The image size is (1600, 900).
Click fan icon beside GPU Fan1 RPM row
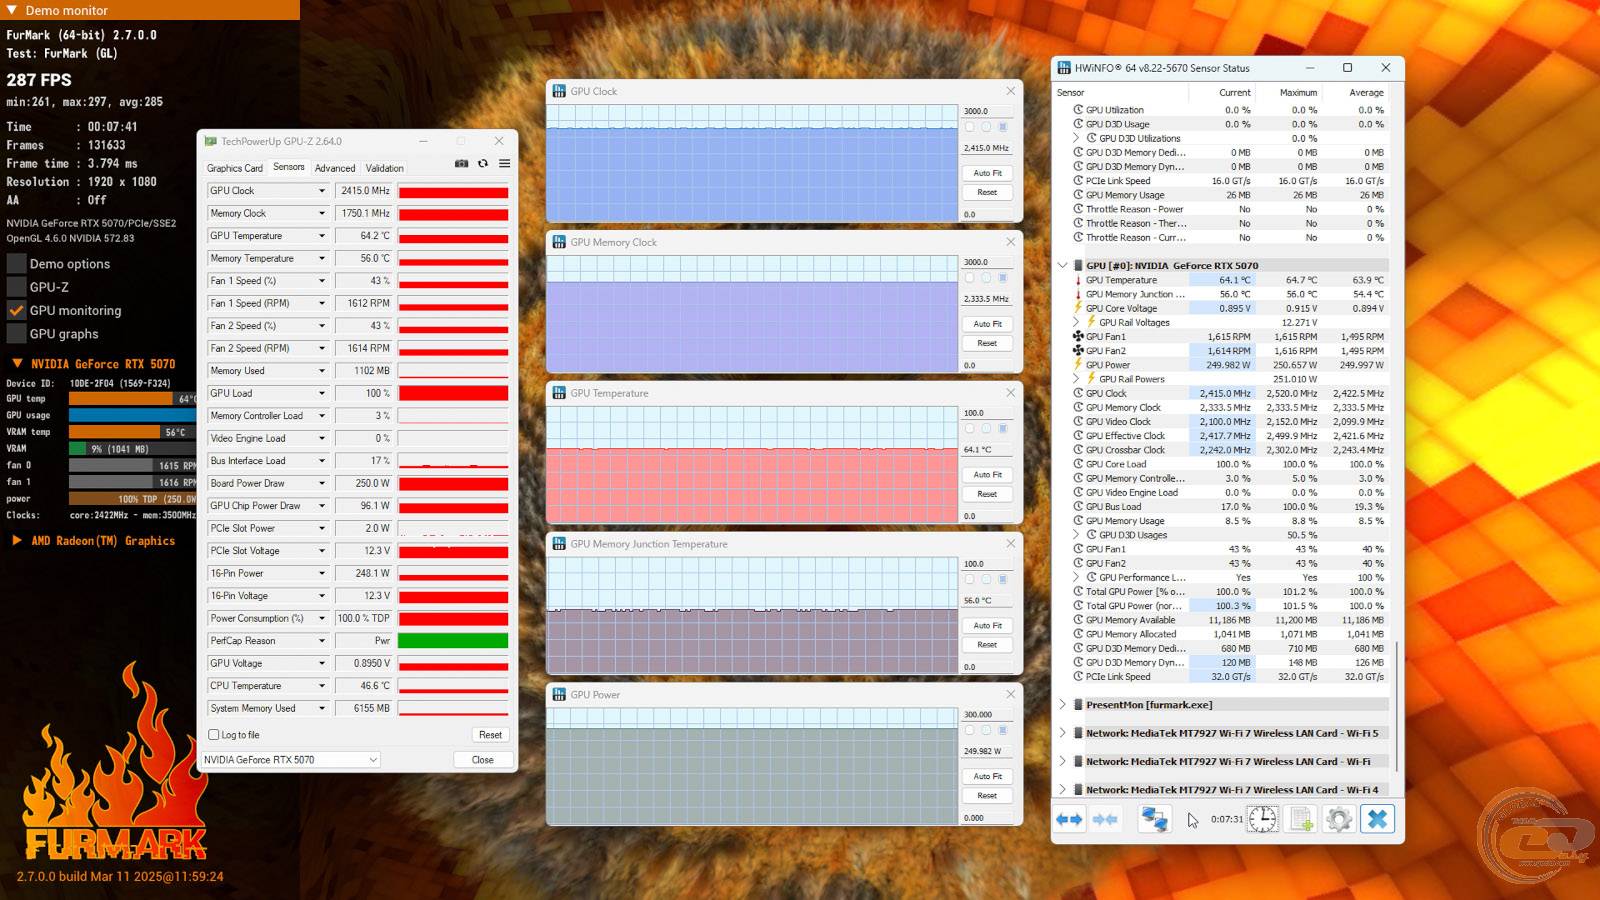click(1078, 337)
